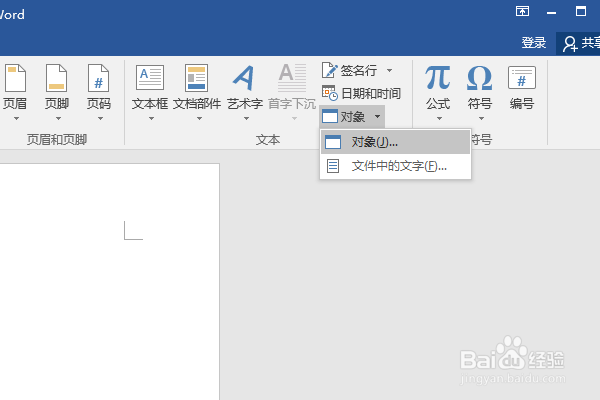Expand the 对象 dropdown arrow

[x=377, y=116]
